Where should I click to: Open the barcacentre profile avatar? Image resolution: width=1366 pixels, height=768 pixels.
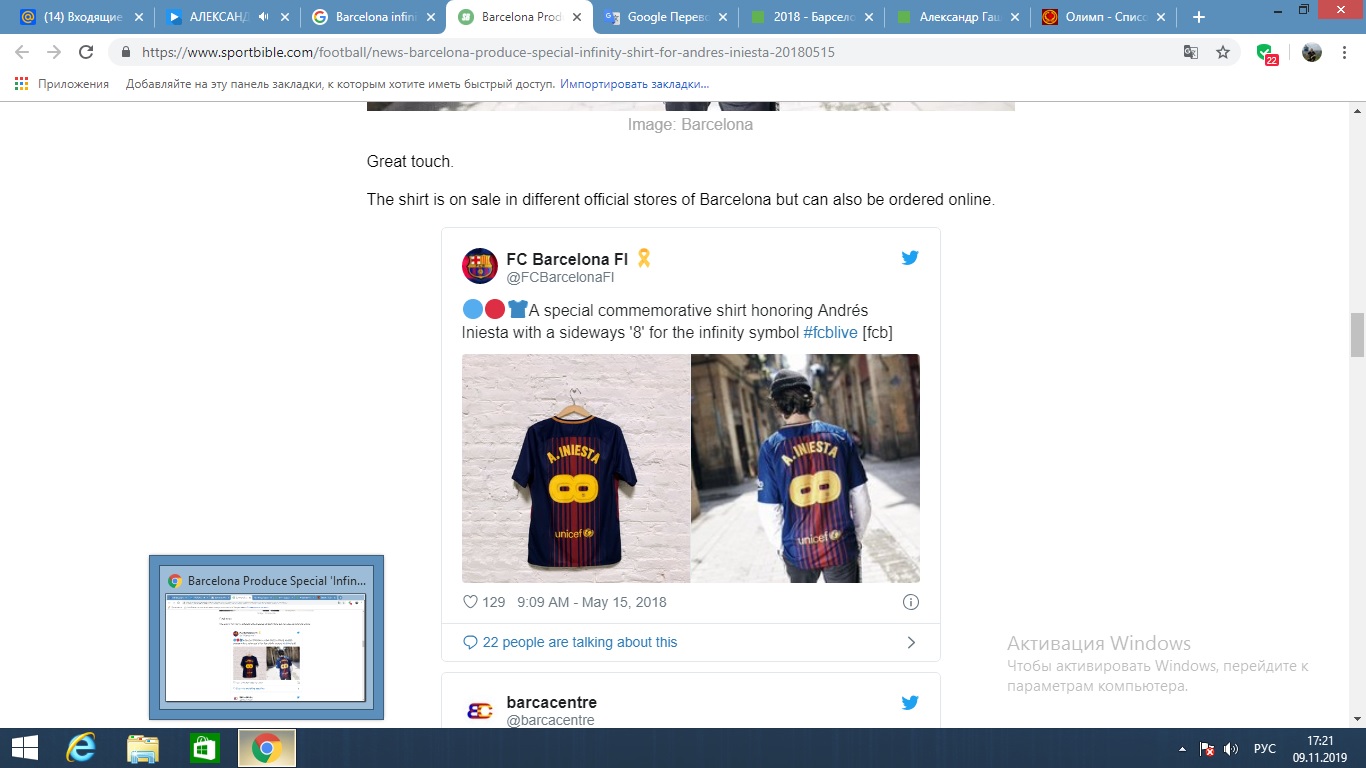pyautogui.click(x=480, y=710)
